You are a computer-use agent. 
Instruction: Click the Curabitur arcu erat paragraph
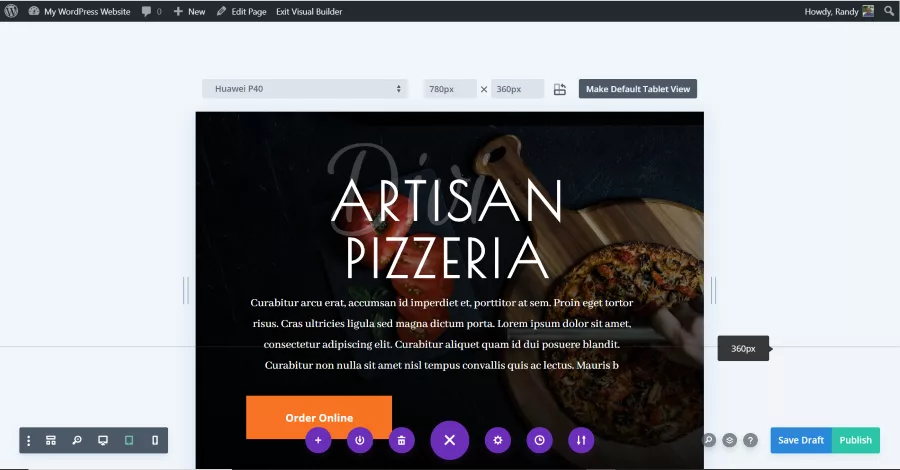(x=442, y=333)
